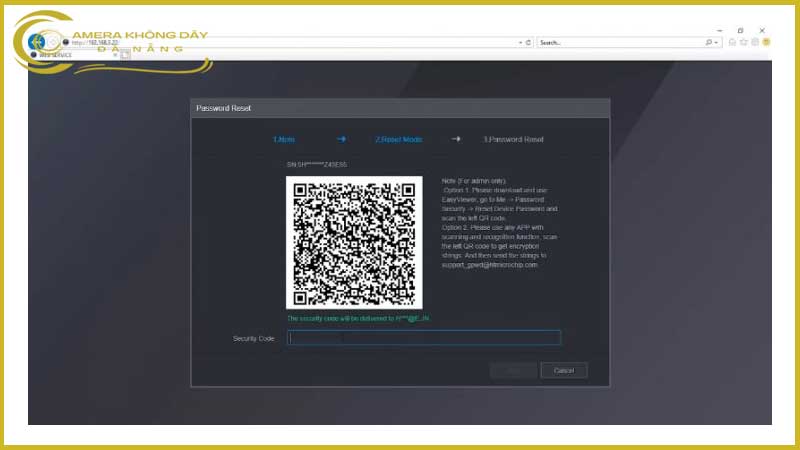Open a new browser tab
The image size is (800, 450).
pyautogui.click(x=126, y=55)
